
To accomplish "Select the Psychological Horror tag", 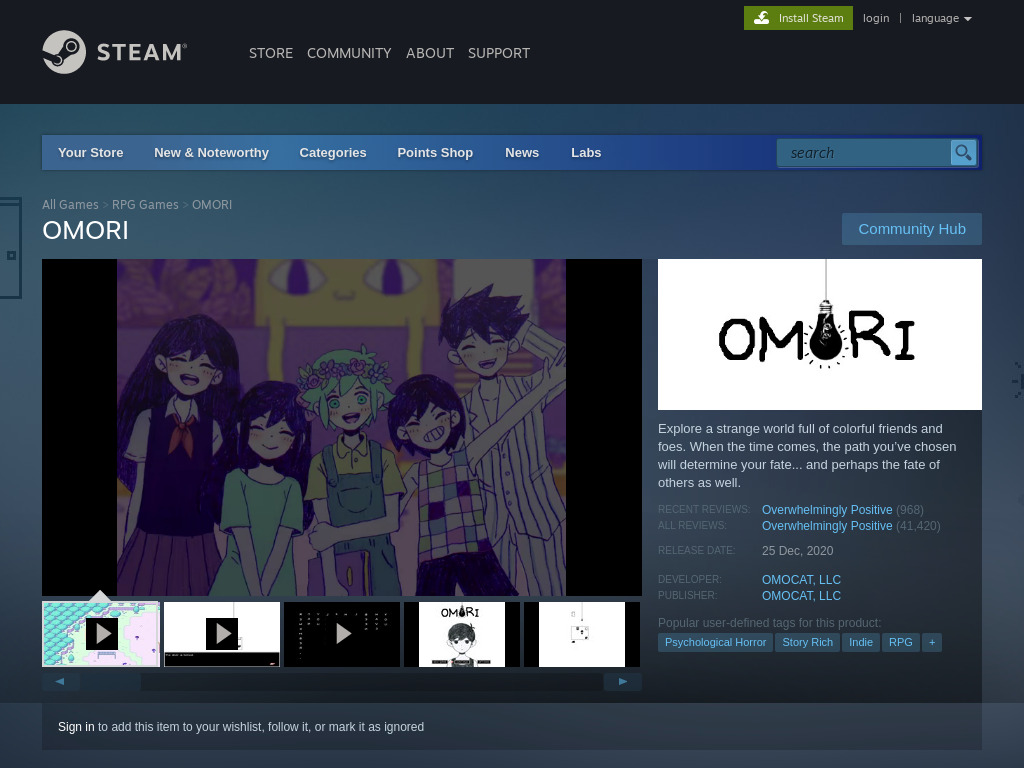I will 715,643.
